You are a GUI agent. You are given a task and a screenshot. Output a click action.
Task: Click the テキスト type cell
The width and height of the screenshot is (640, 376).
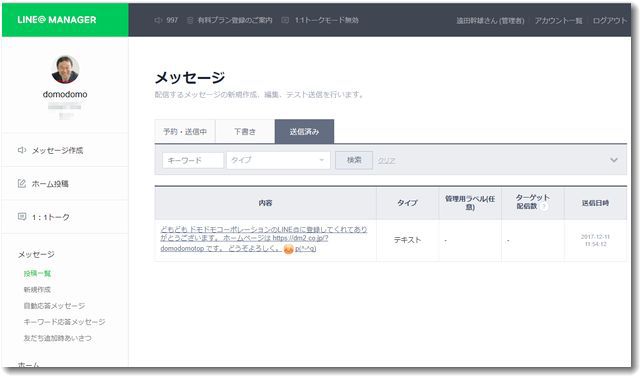tap(407, 240)
